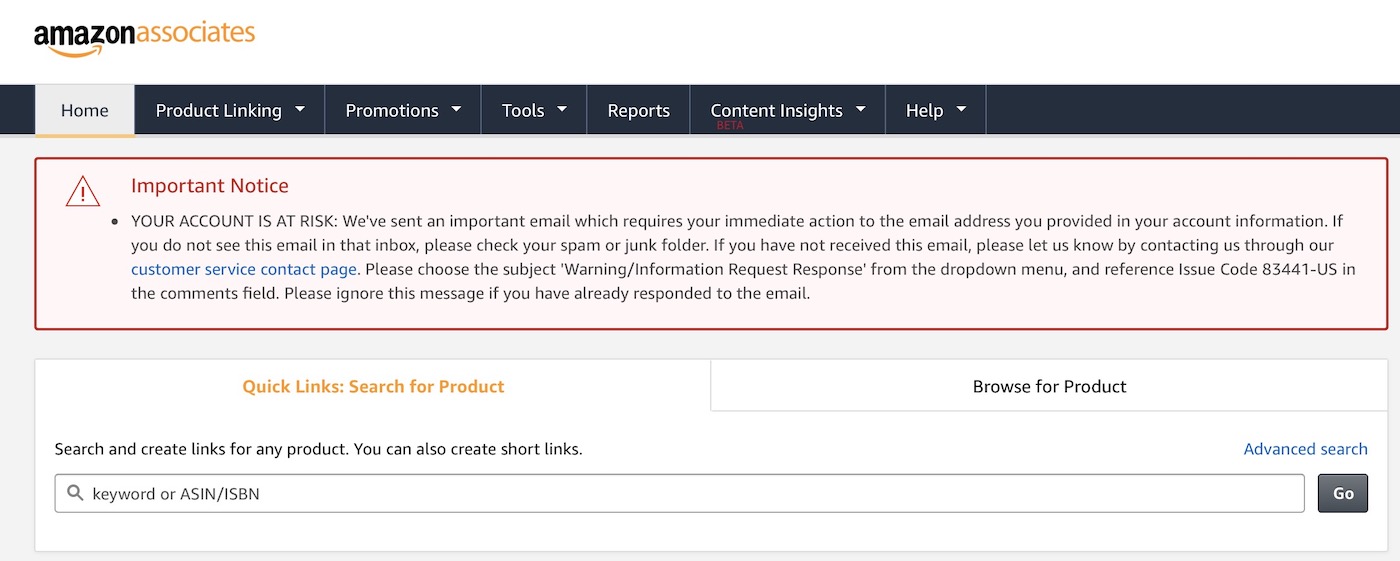The image size is (1400, 561).
Task: Expand the Help dropdown arrow
Action: pyautogui.click(x=962, y=109)
